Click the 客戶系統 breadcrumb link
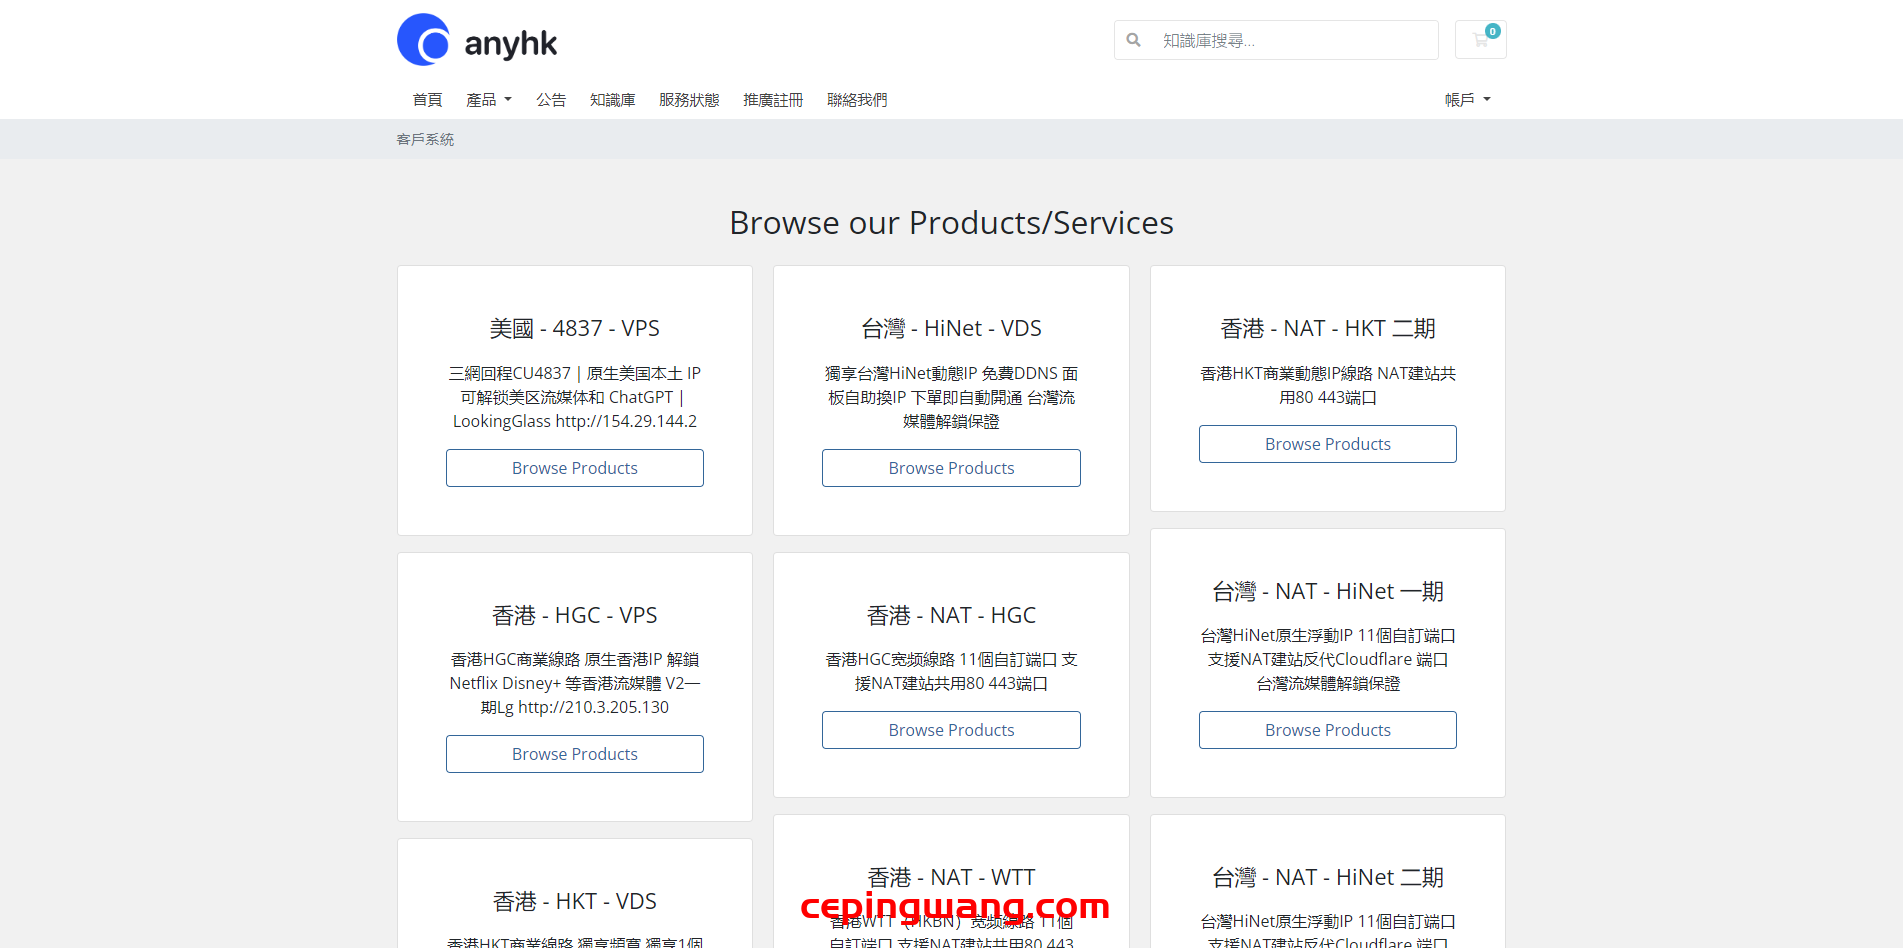This screenshot has width=1903, height=948. point(425,140)
